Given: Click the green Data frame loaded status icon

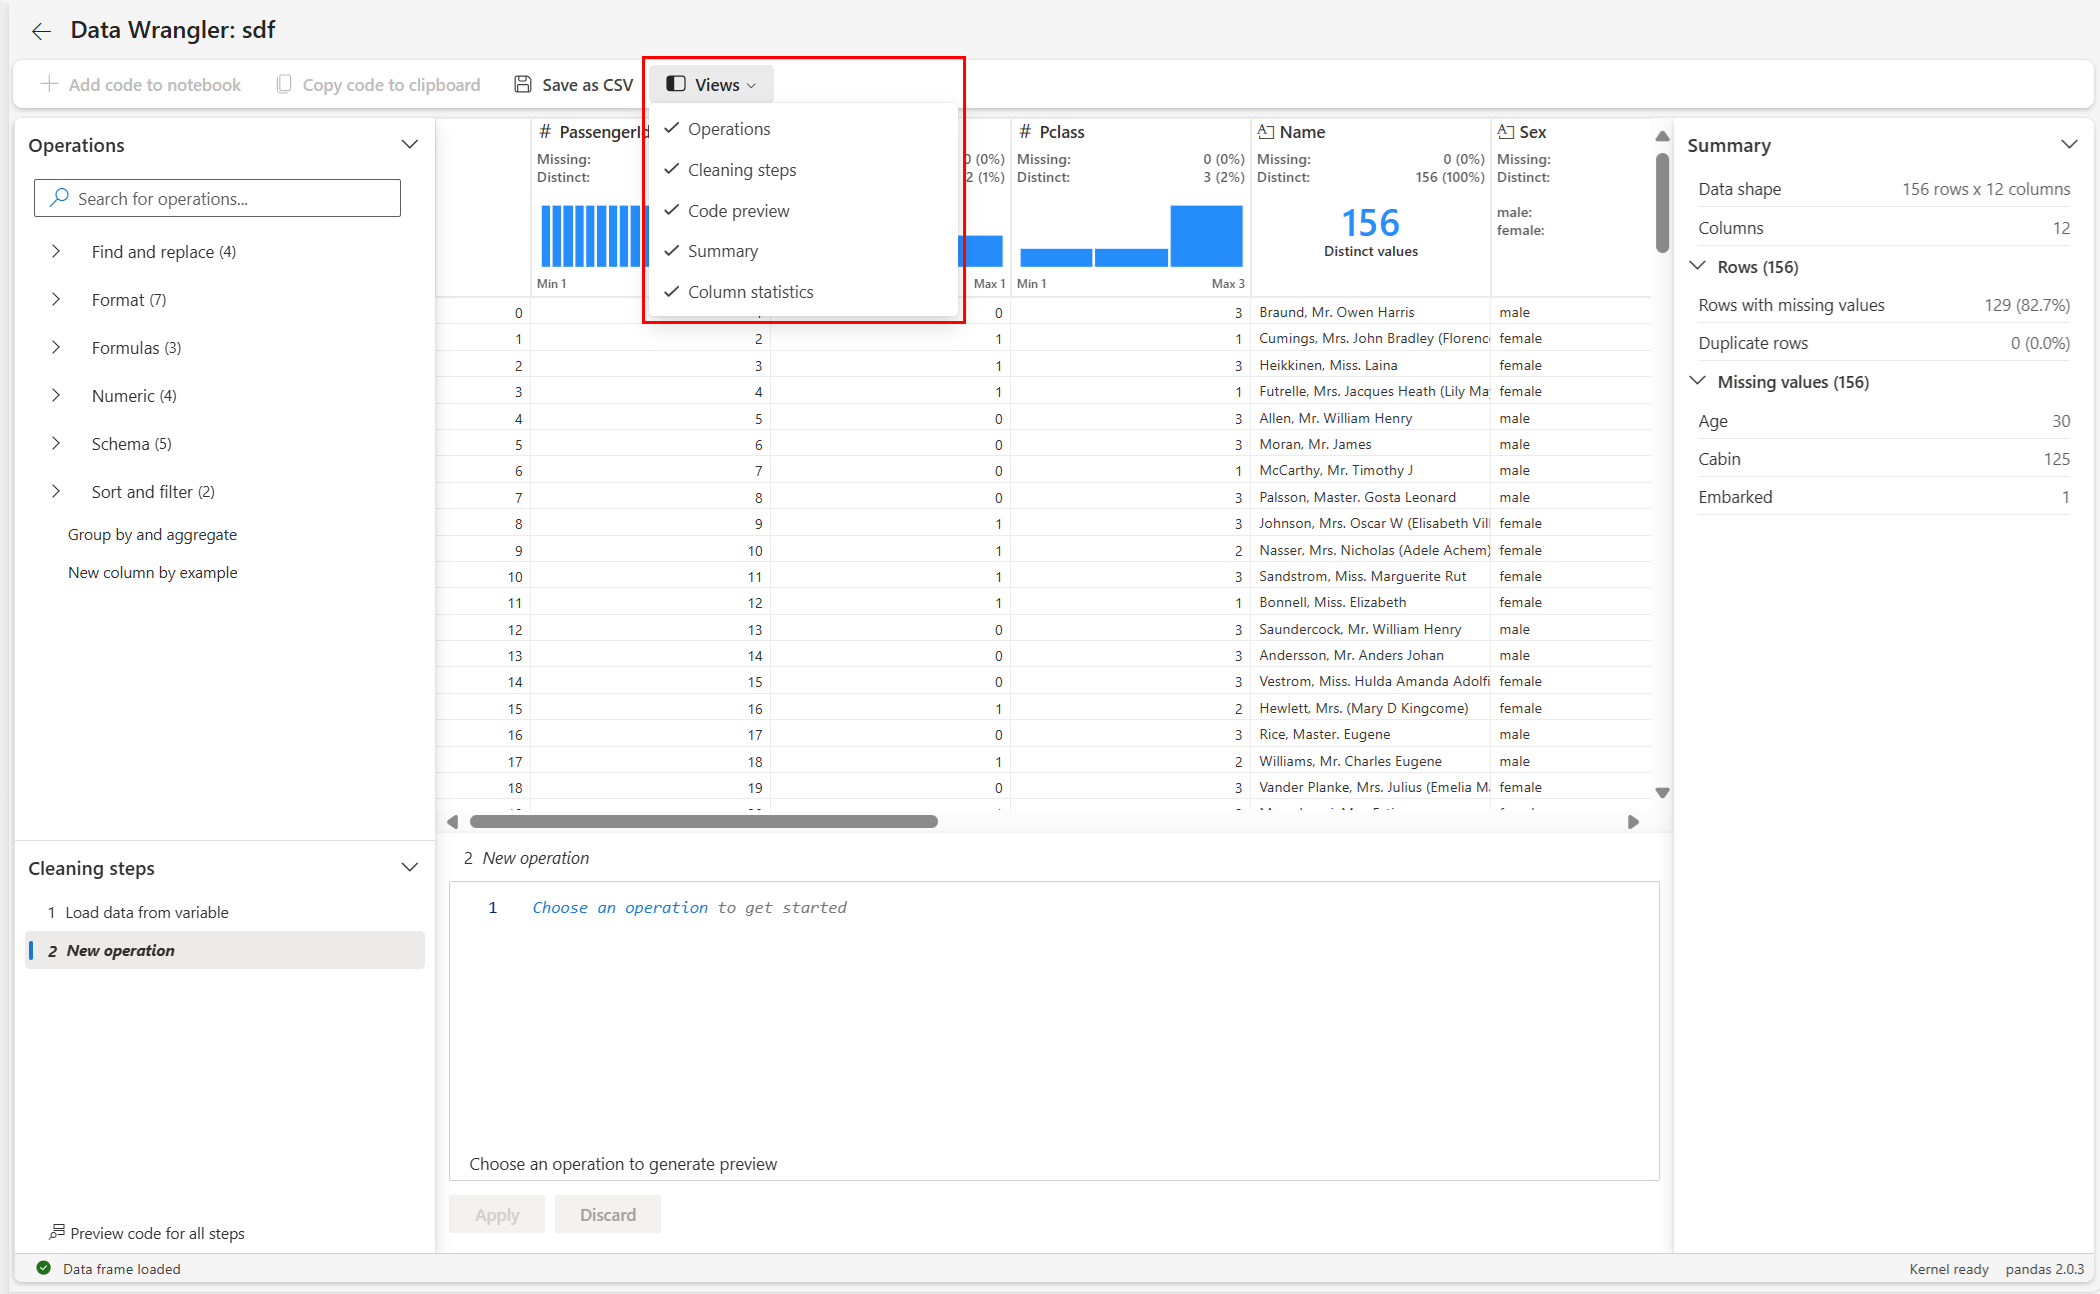Looking at the screenshot, I should click(44, 1268).
